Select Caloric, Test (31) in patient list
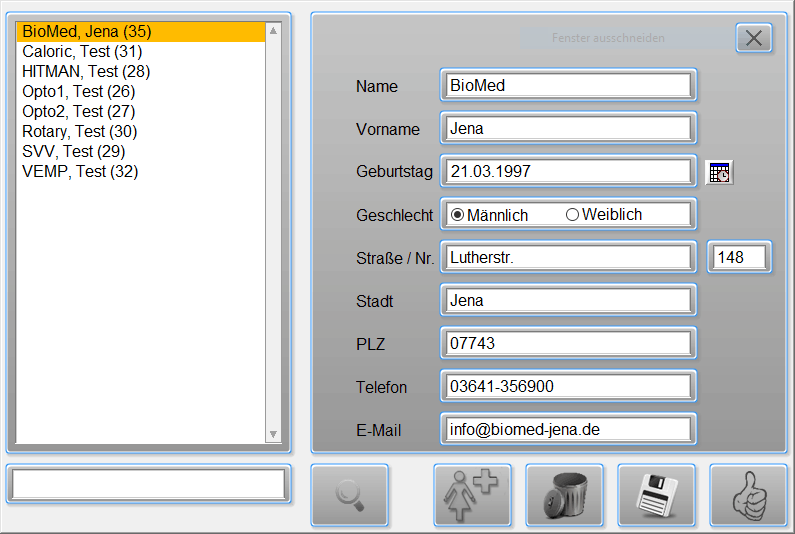The width and height of the screenshot is (795, 534). tap(82, 51)
